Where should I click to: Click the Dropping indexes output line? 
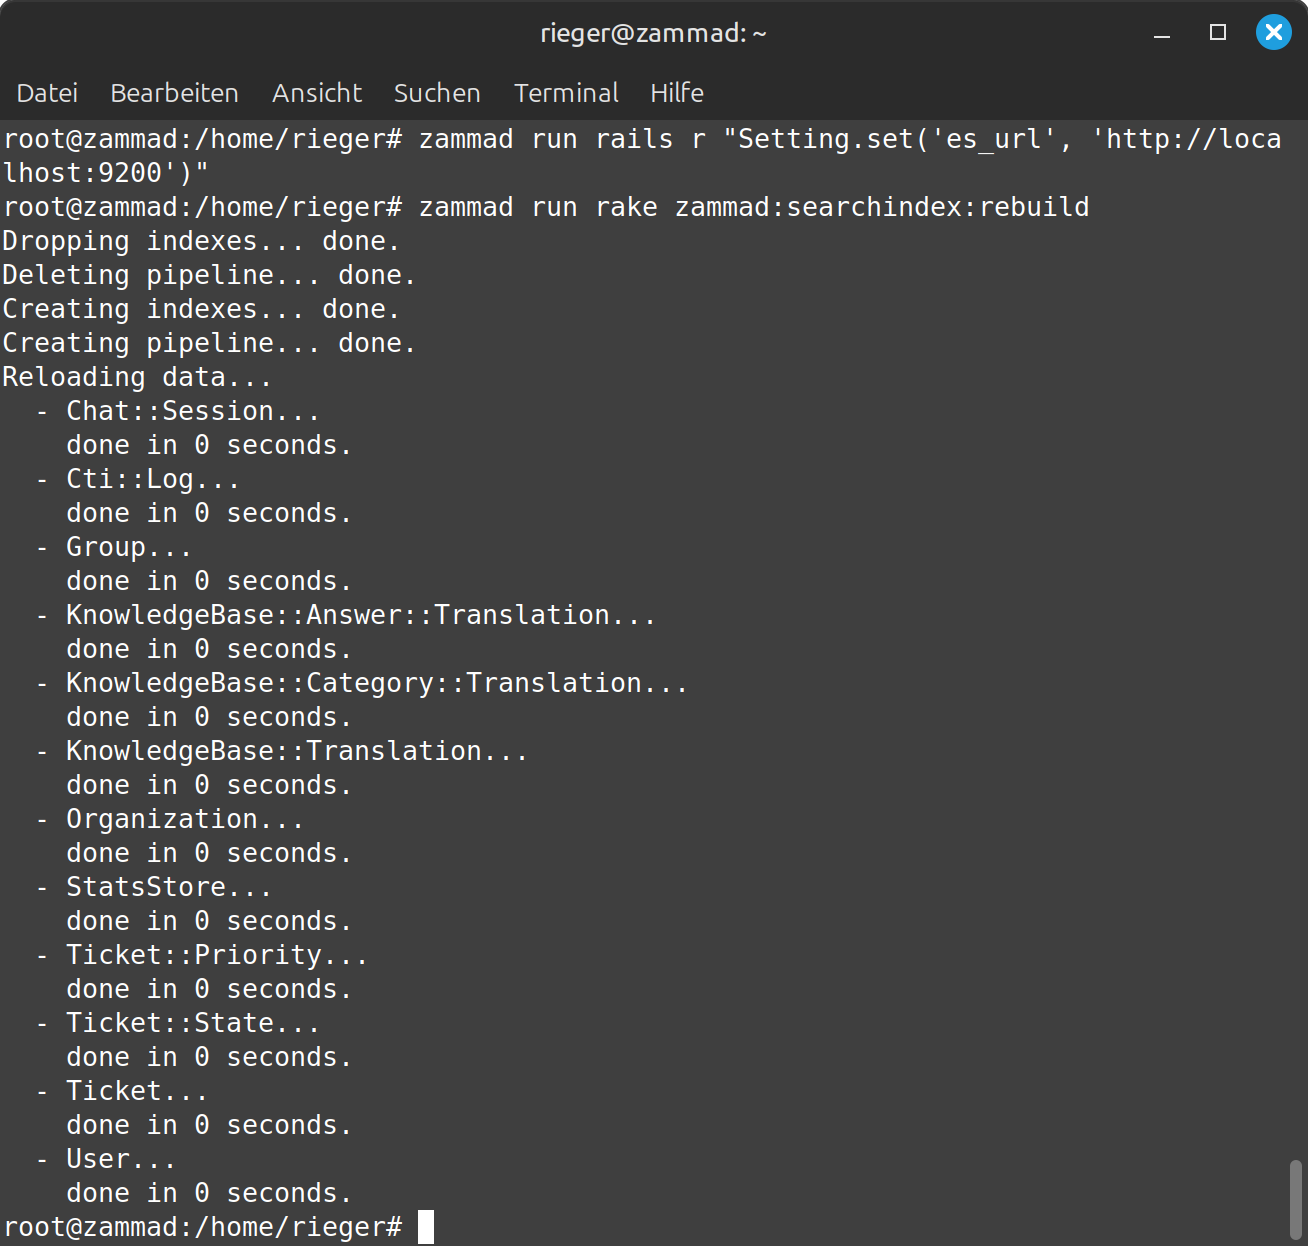tap(201, 241)
